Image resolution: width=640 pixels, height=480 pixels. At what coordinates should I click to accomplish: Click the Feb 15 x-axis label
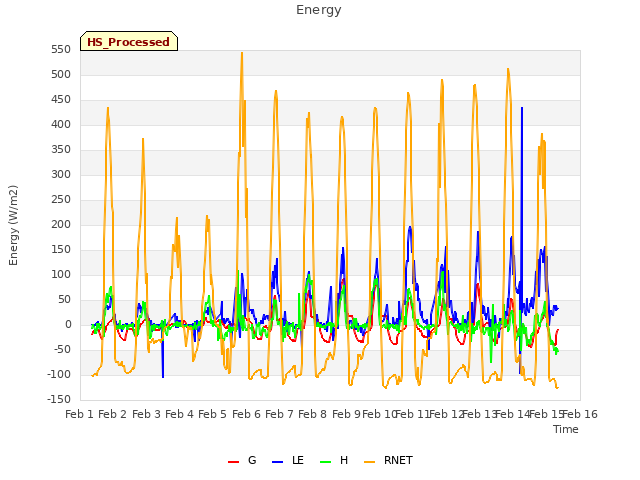click(546, 414)
